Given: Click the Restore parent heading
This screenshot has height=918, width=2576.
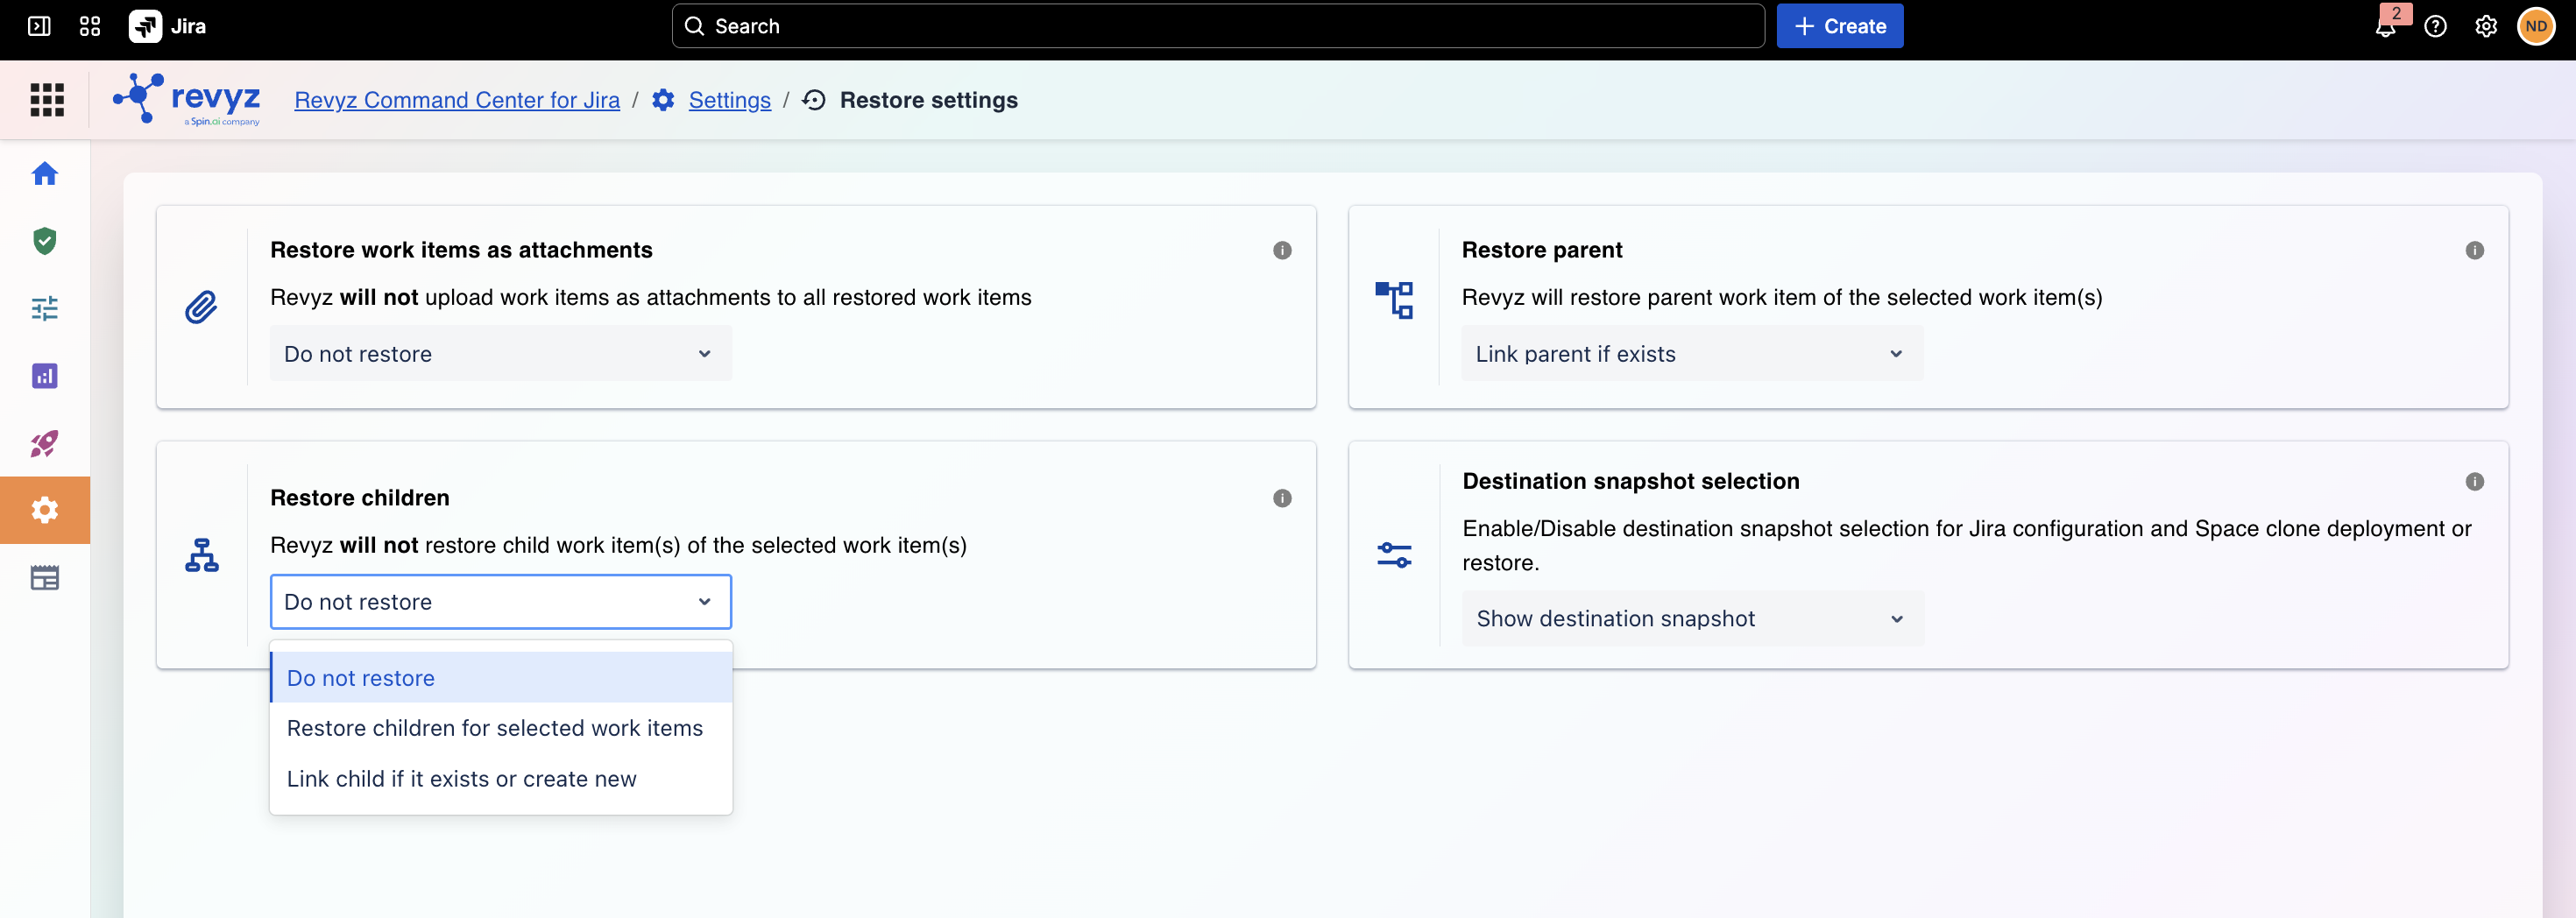Looking at the screenshot, I should [x=1542, y=250].
